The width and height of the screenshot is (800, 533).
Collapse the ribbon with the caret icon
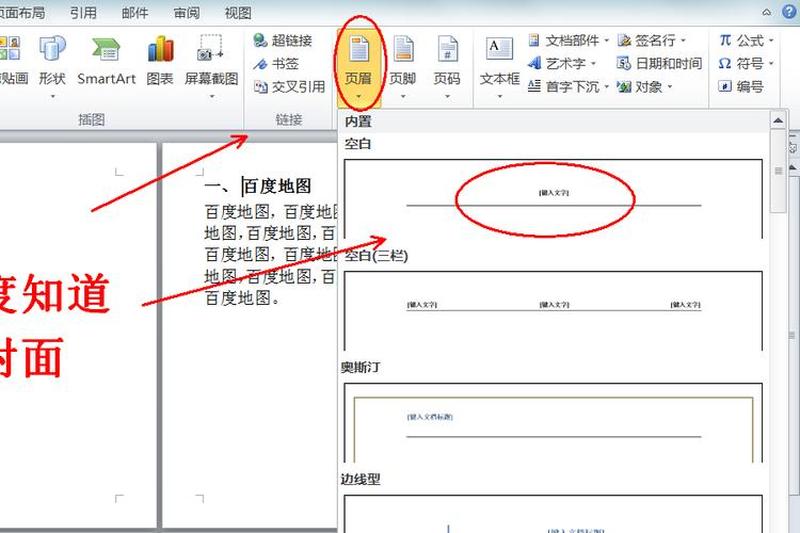click(x=767, y=12)
